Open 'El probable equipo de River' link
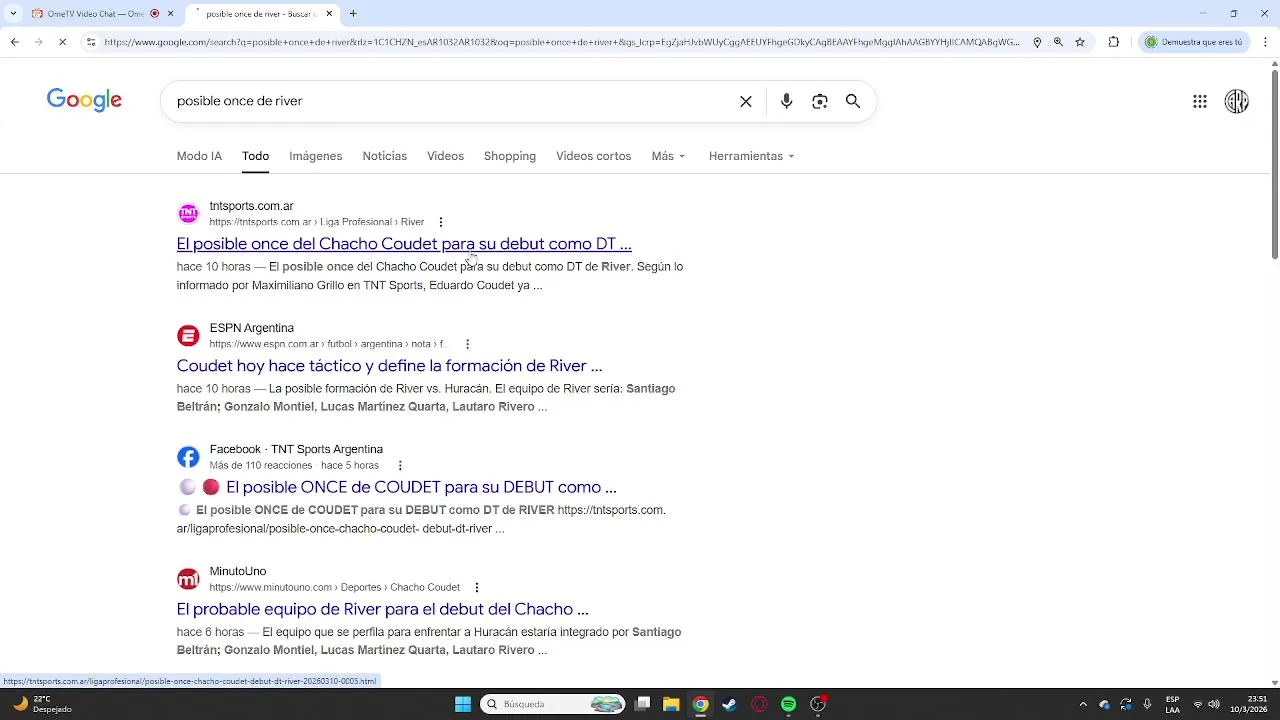Screen dimensions: 1280x720 pos(382,610)
